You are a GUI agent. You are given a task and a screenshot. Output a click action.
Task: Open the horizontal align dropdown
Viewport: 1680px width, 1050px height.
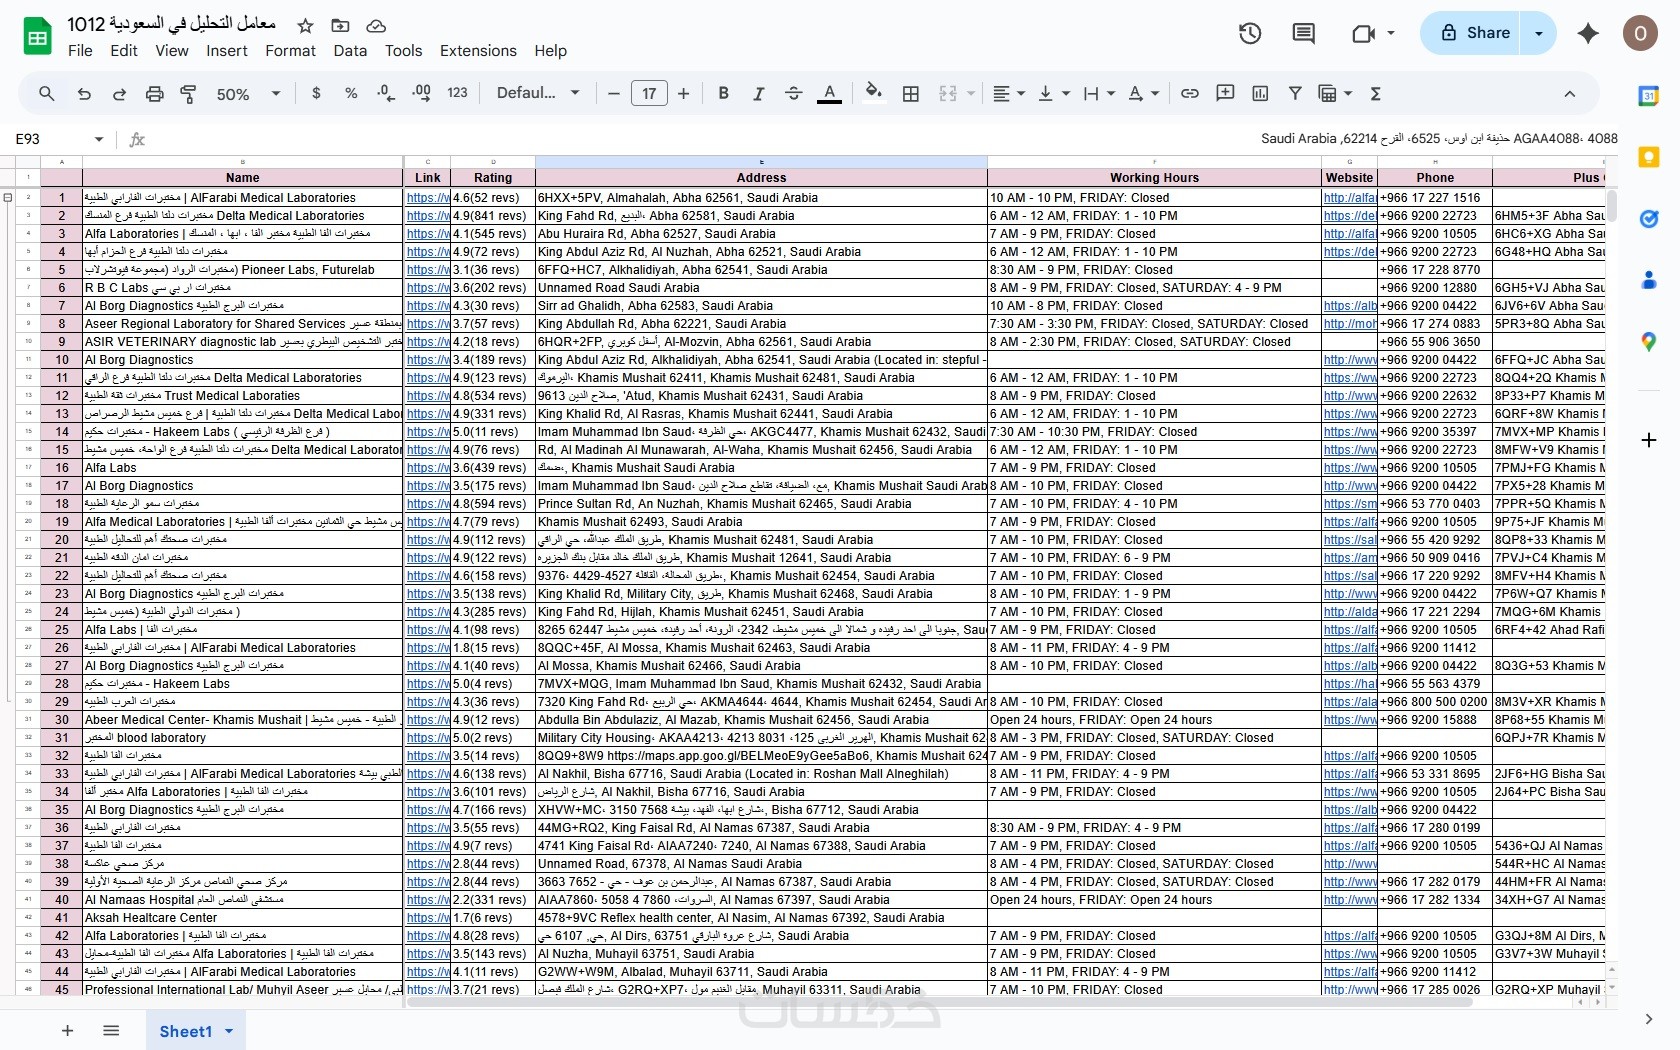(x=1008, y=93)
